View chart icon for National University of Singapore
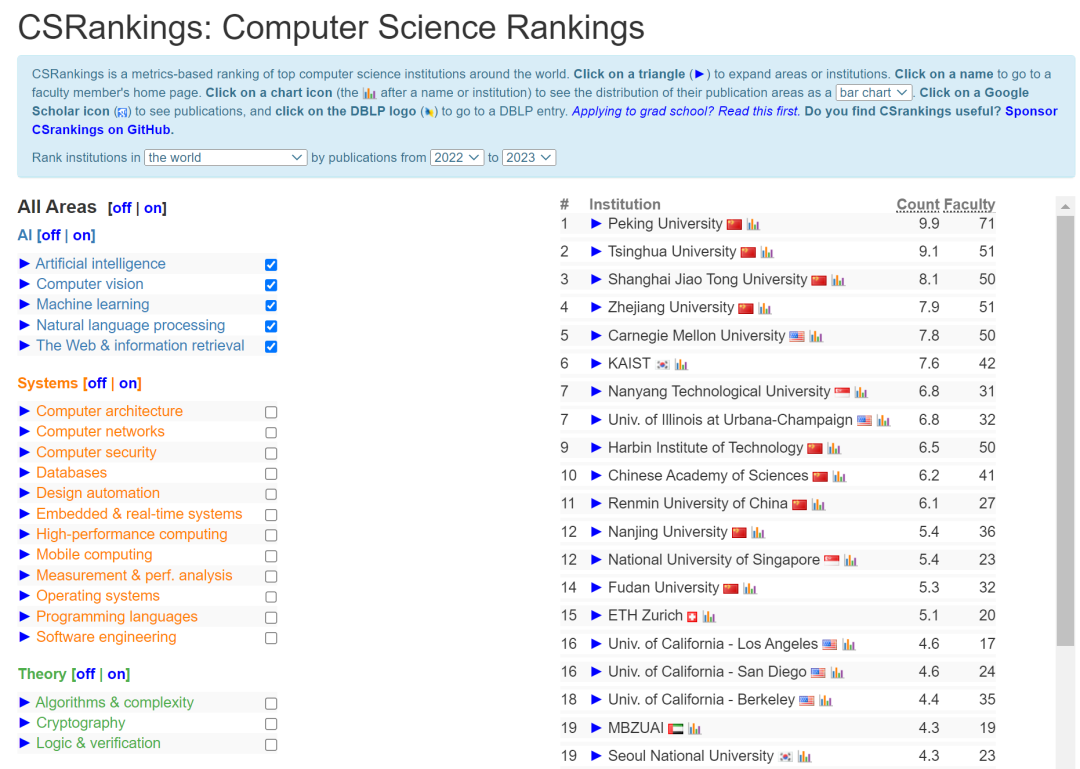The height and width of the screenshot is (769, 1080). click(x=851, y=559)
